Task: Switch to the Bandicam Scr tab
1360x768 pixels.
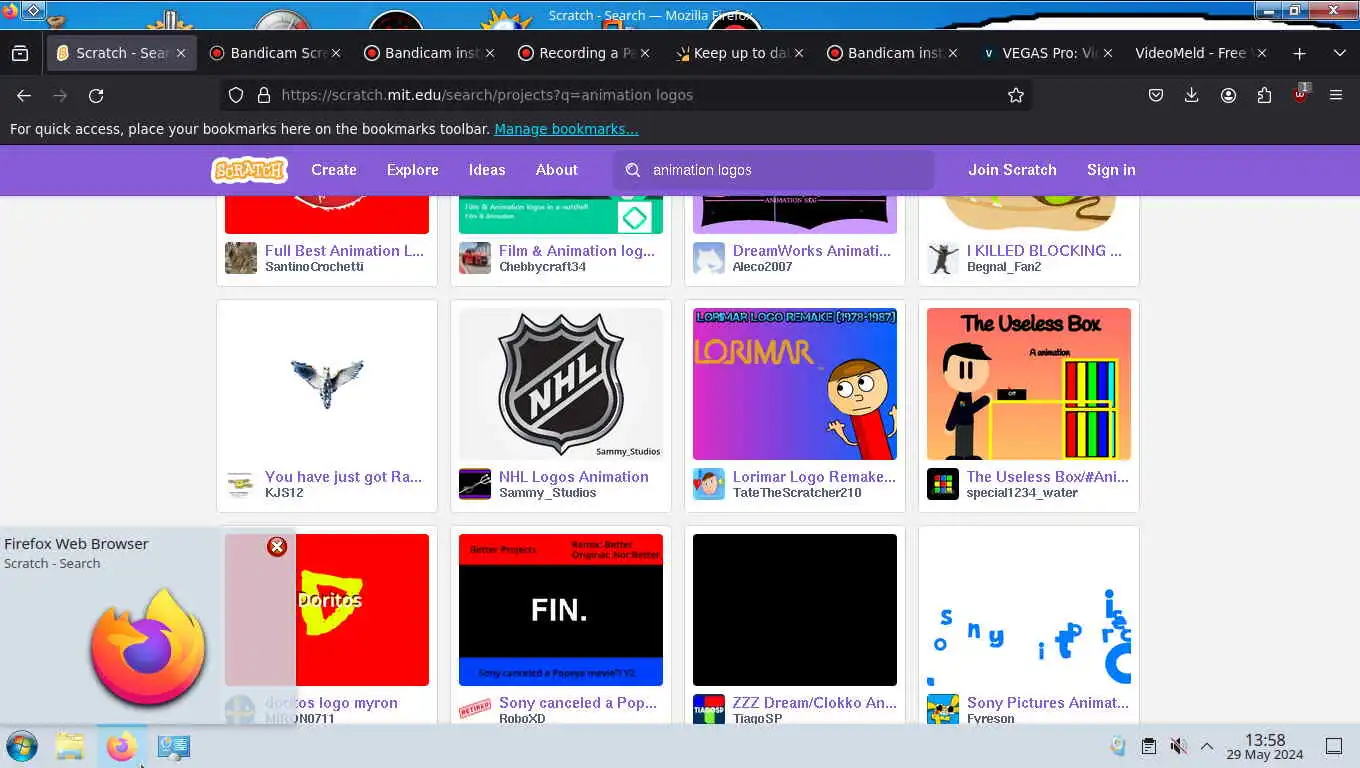Action: coord(276,53)
